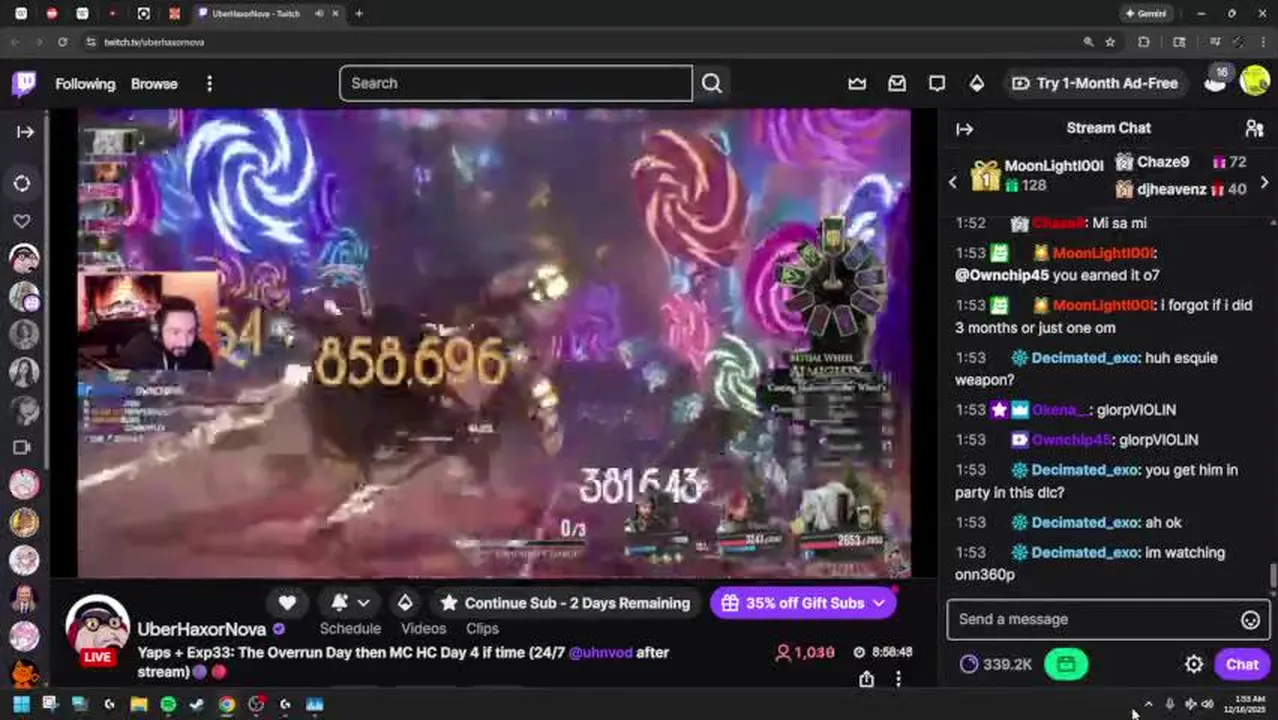Click the Bits cheer icon below the video
This screenshot has height=720, width=1278.
pos(405,603)
